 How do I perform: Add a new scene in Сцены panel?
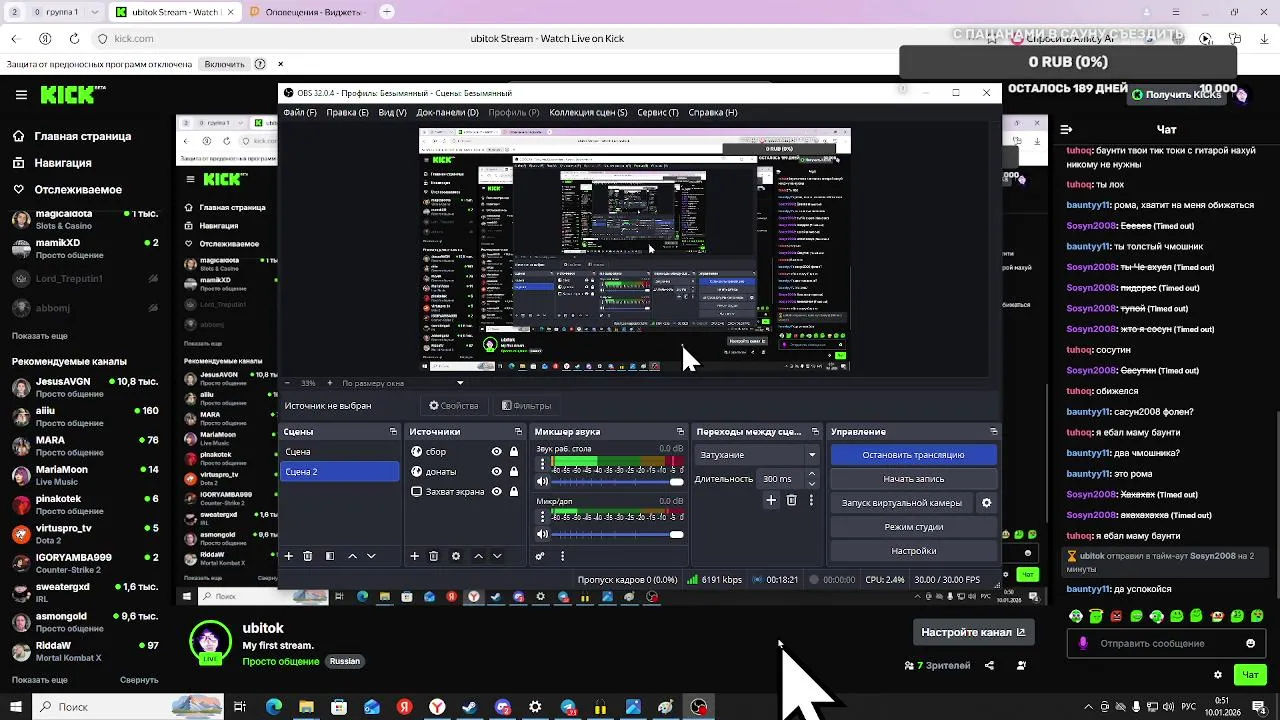(x=289, y=556)
